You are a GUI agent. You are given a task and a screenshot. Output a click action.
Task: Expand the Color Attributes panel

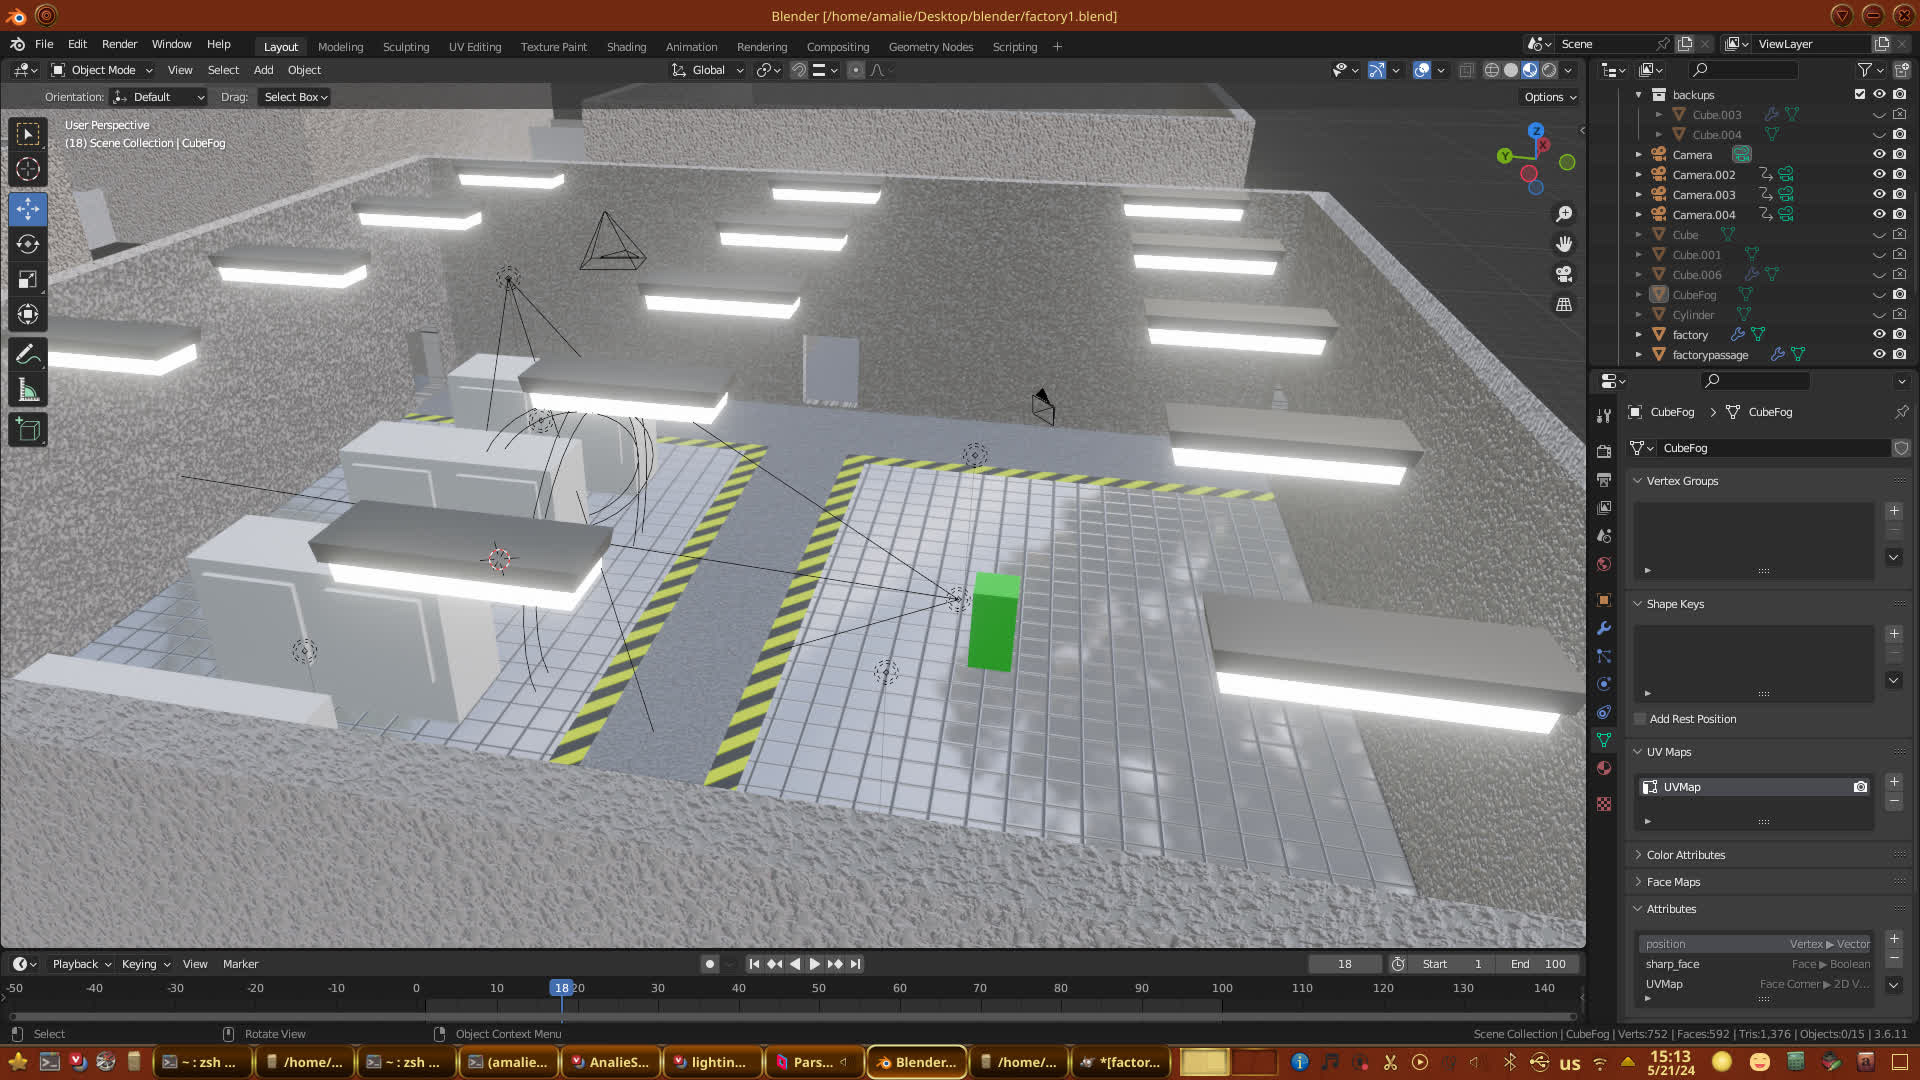pyautogui.click(x=1686, y=855)
